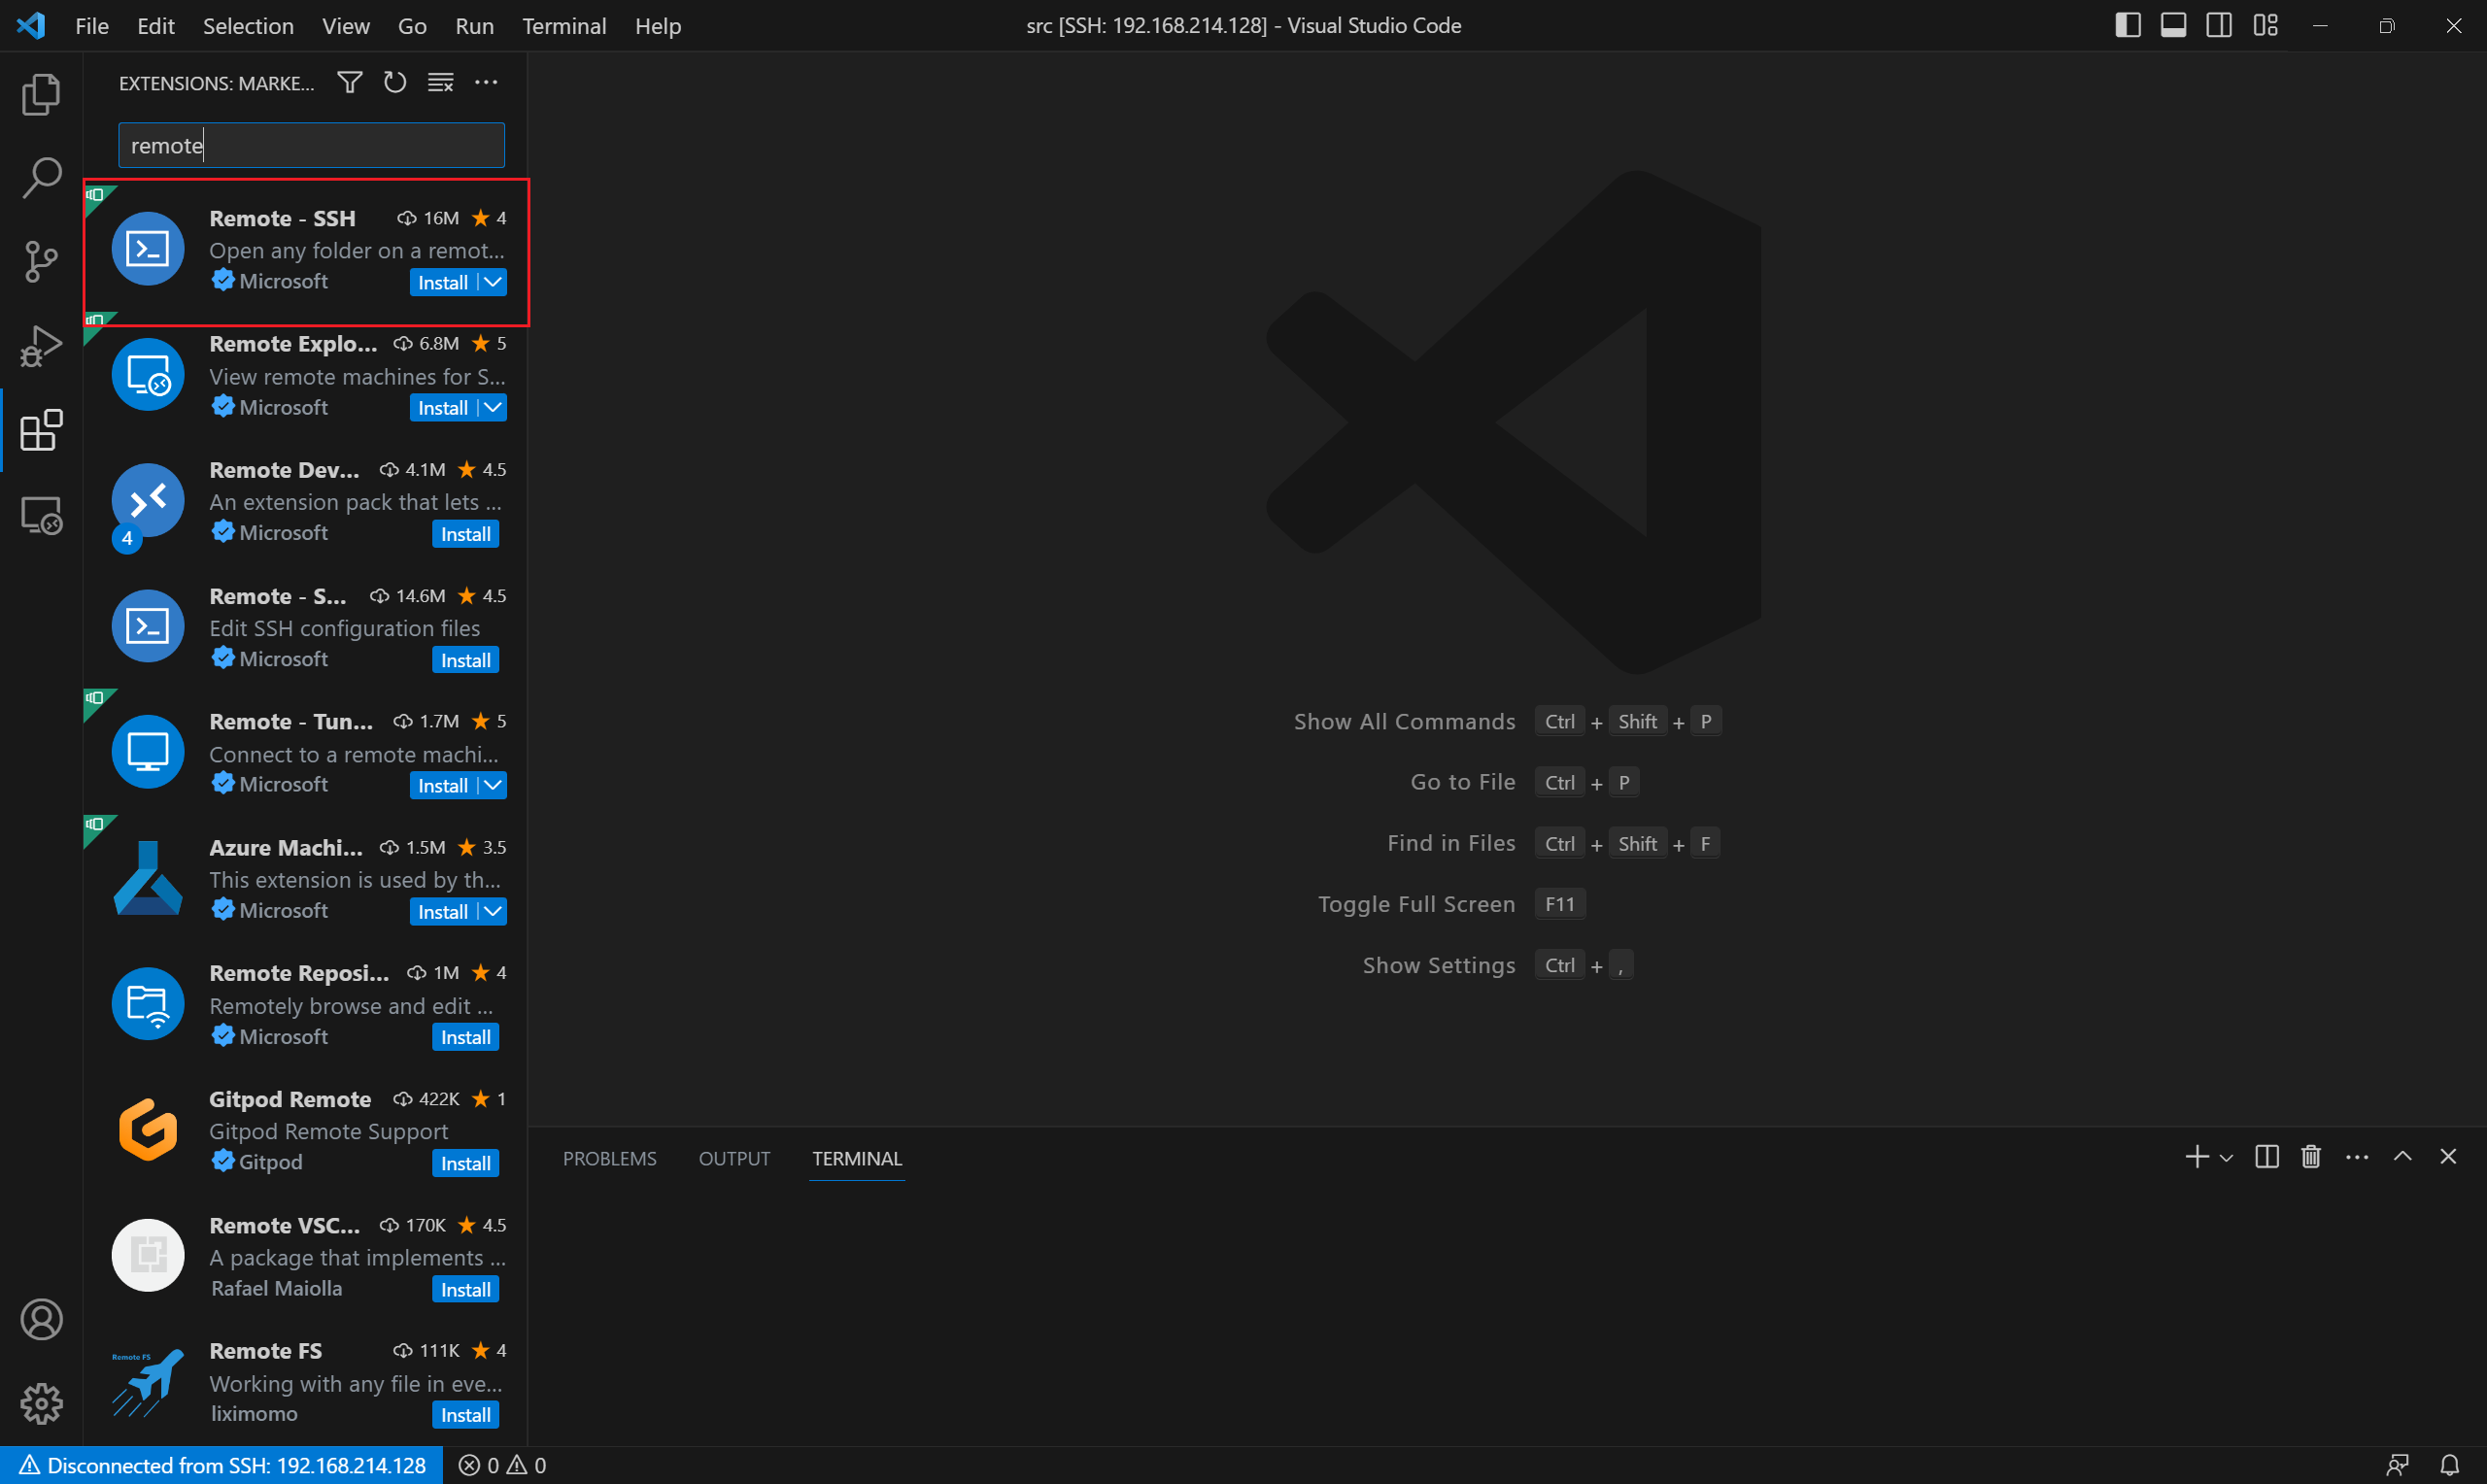Open the Selection menu
2487x1484 pixels.
coord(248,26)
